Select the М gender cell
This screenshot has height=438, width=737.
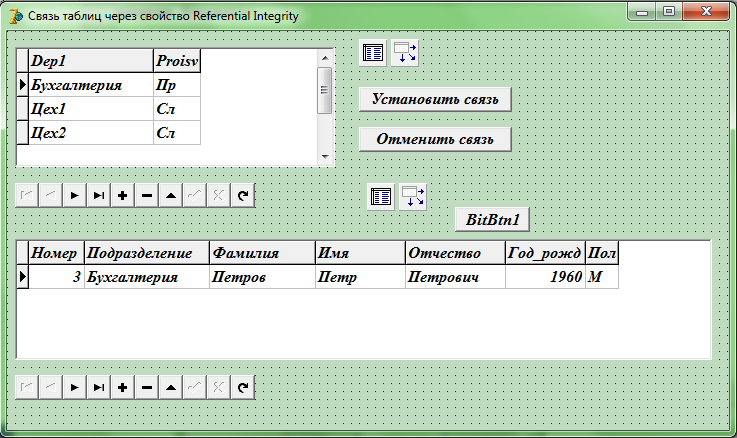pos(602,277)
